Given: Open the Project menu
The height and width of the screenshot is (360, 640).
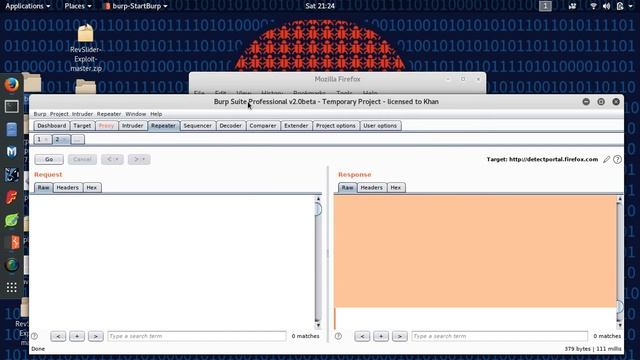Looking at the screenshot, I should [x=59, y=114].
